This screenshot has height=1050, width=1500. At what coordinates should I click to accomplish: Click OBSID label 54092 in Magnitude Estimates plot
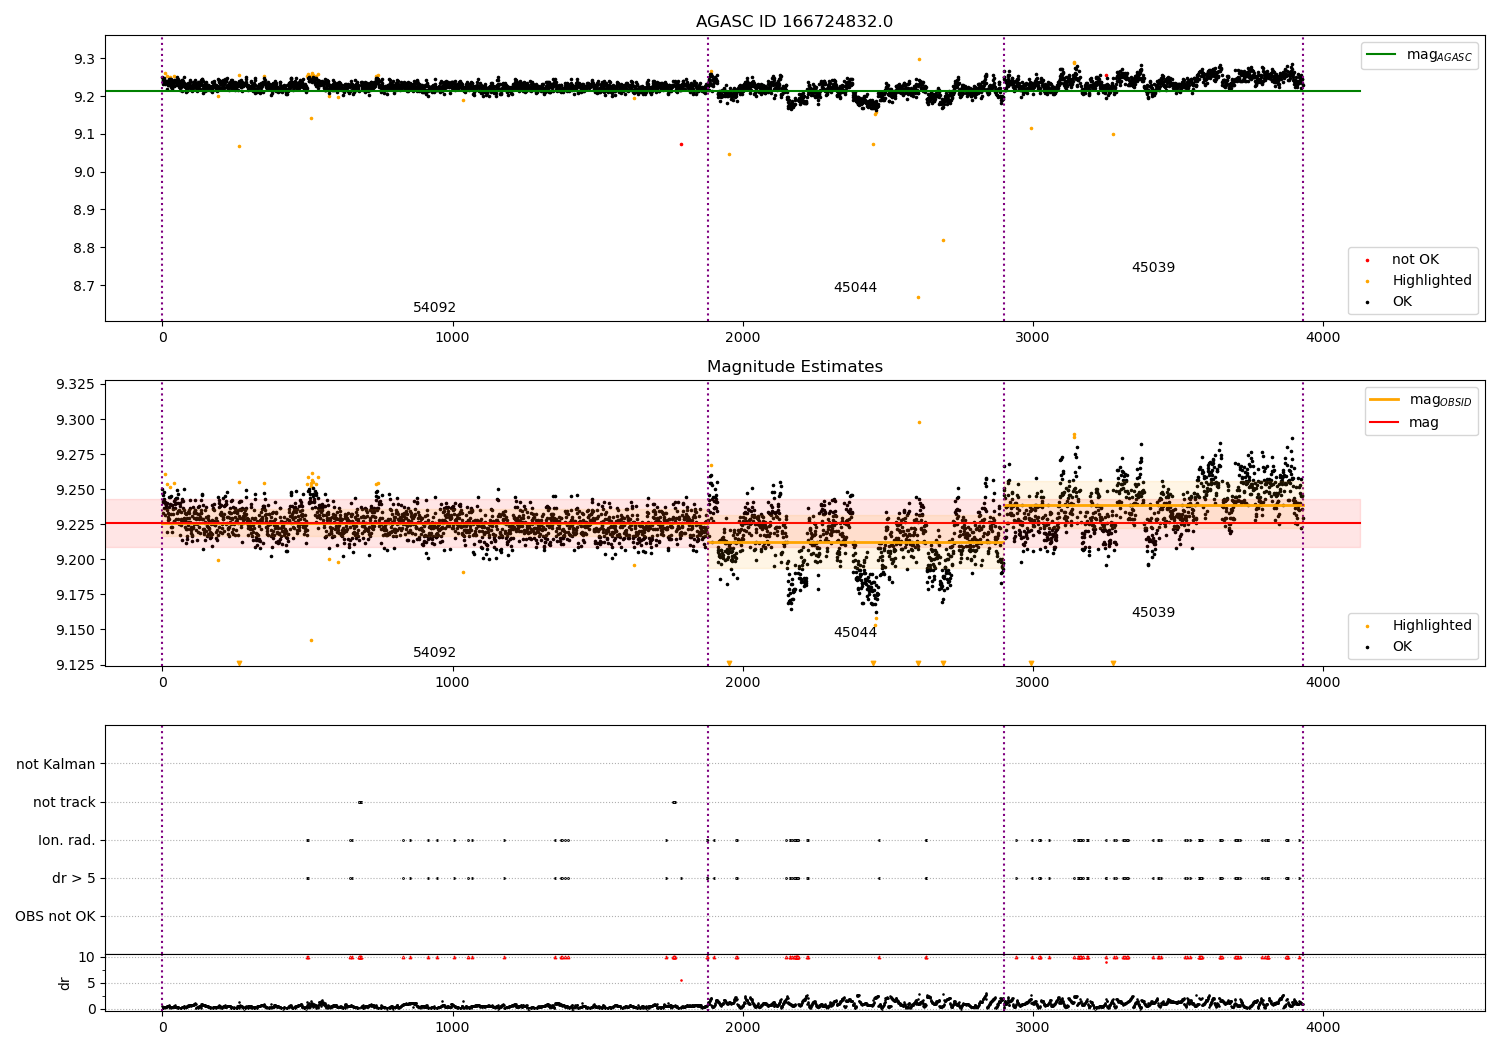[434, 653]
